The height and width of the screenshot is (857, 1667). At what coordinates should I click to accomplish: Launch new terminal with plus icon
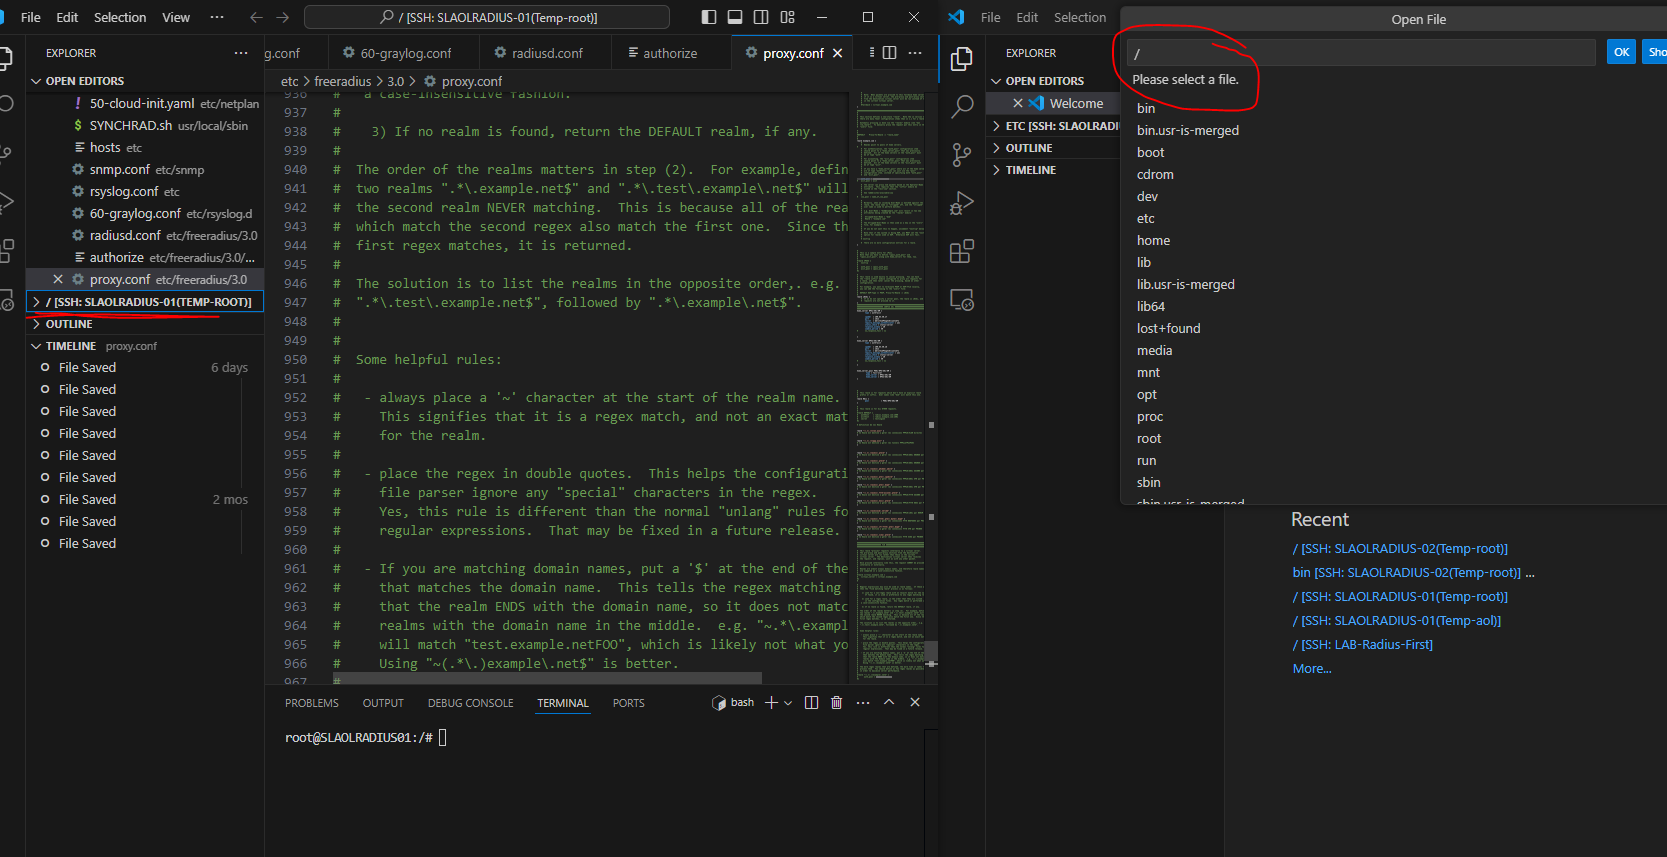tap(771, 703)
